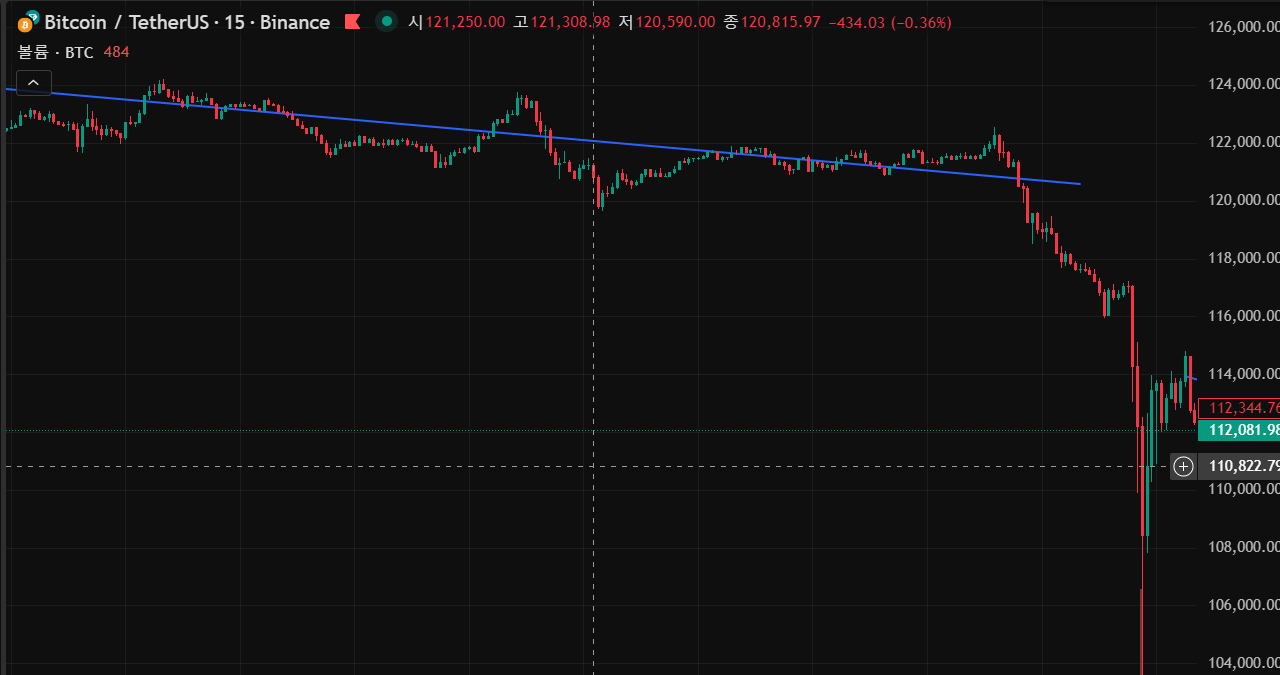The image size is (1280, 675).
Task: Click the crosshair price label 110,822.79
Action: (x=1243, y=466)
